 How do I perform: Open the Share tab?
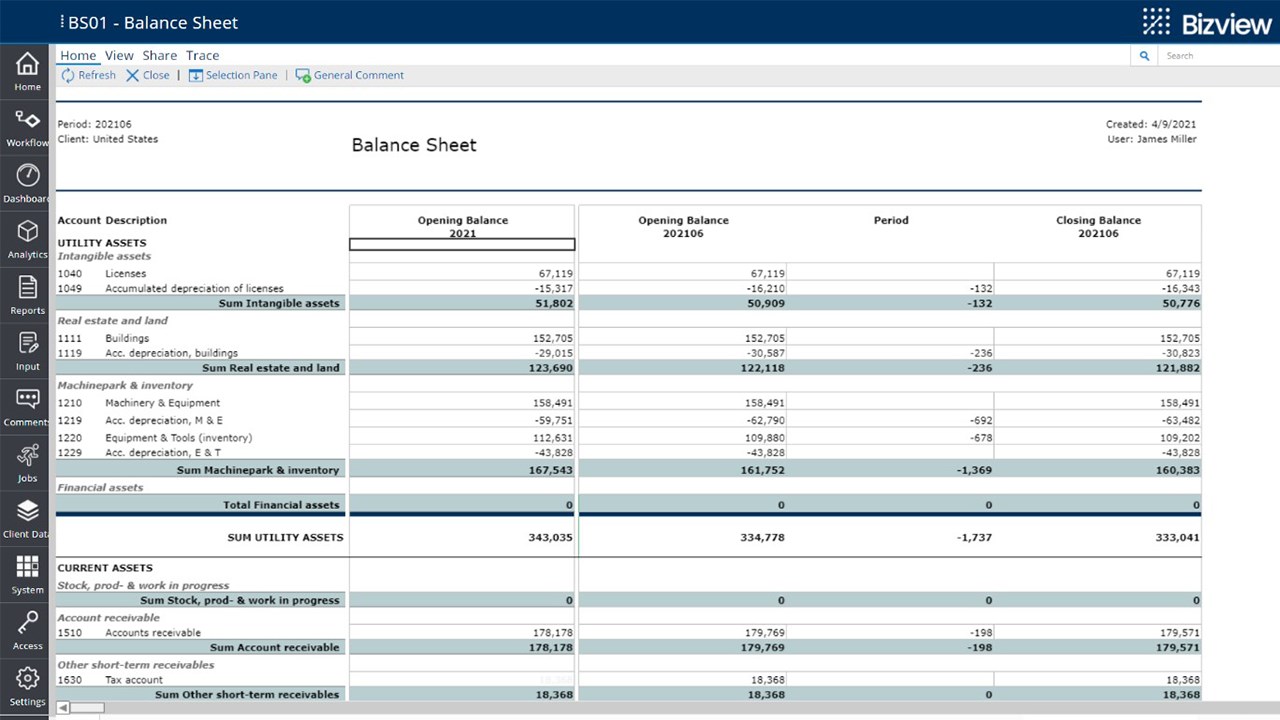(159, 56)
